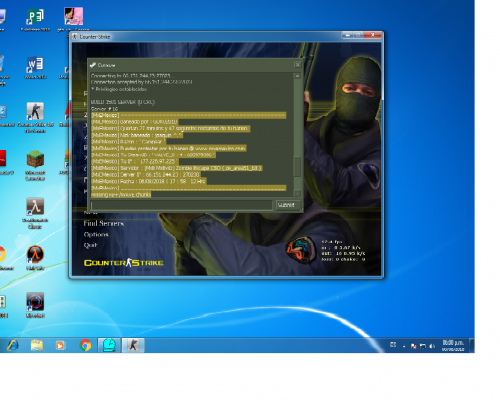Viewport: 500px width, 400px height.
Task: Click the Submit button in console
Action: 286,205
